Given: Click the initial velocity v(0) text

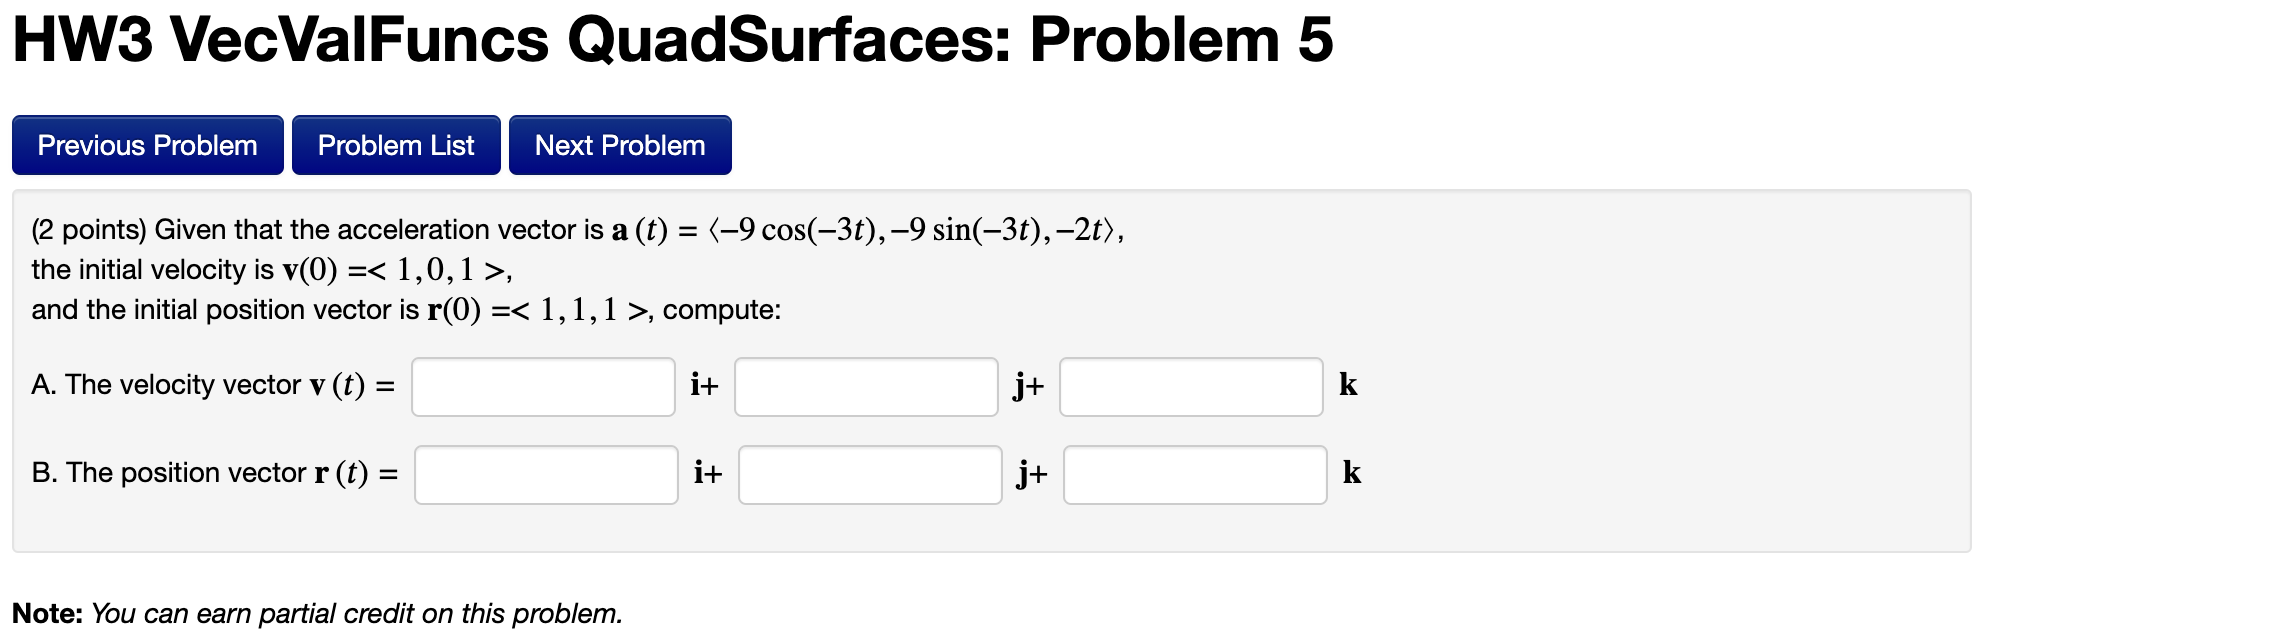Looking at the screenshot, I should [x=270, y=270].
